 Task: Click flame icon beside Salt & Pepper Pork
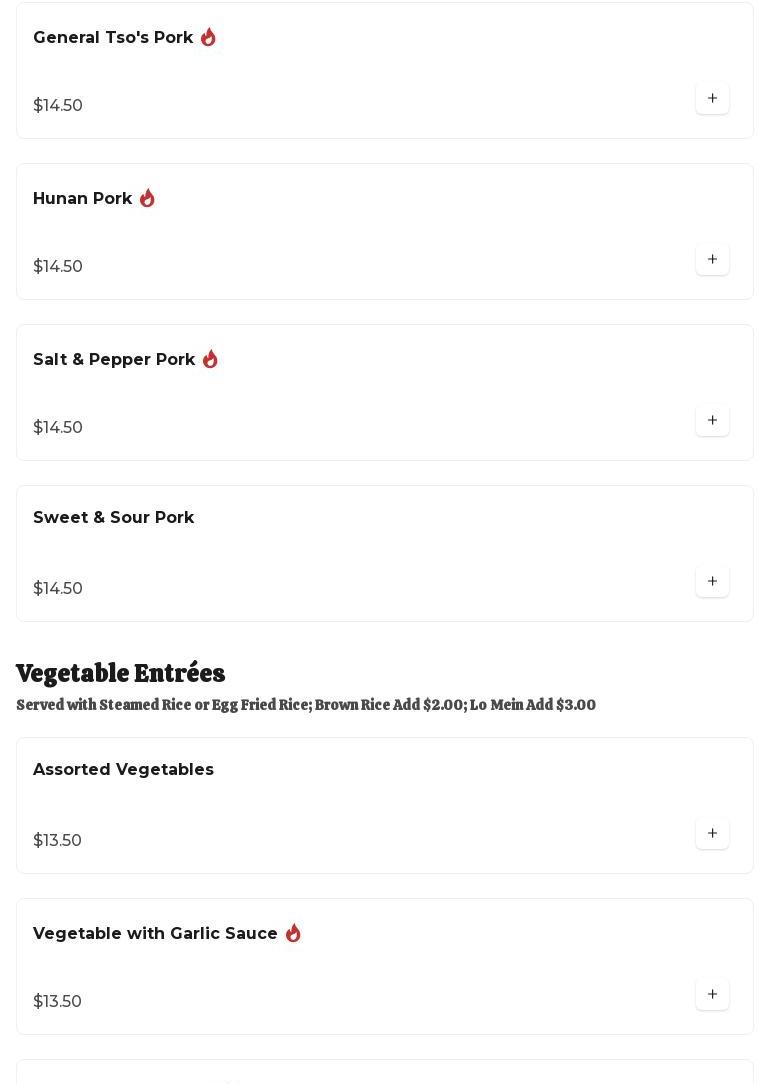210,359
